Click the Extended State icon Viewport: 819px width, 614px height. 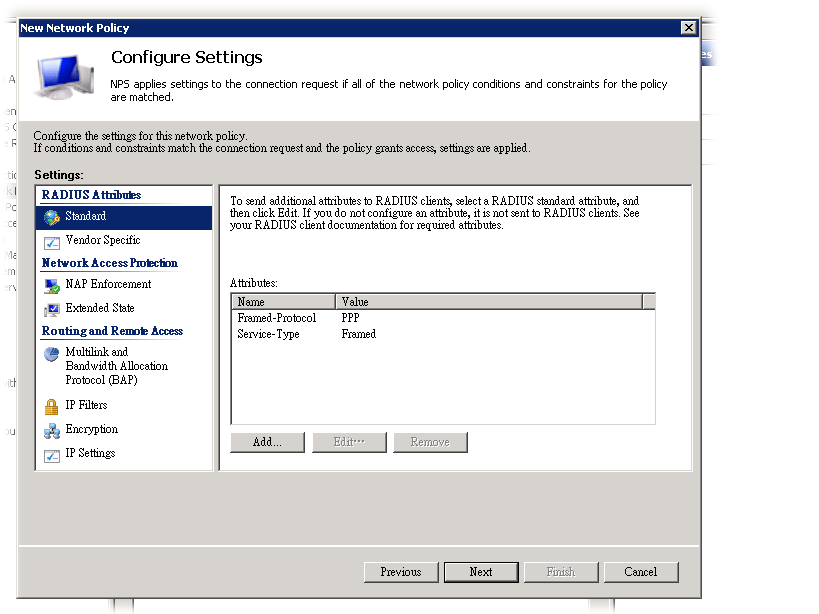point(52,309)
